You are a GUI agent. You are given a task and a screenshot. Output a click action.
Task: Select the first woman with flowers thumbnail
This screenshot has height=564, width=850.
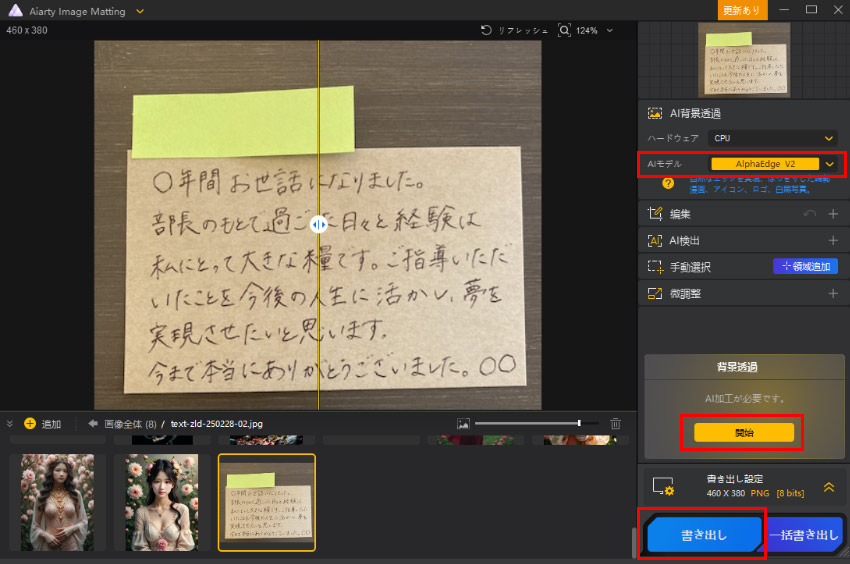coord(57,502)
